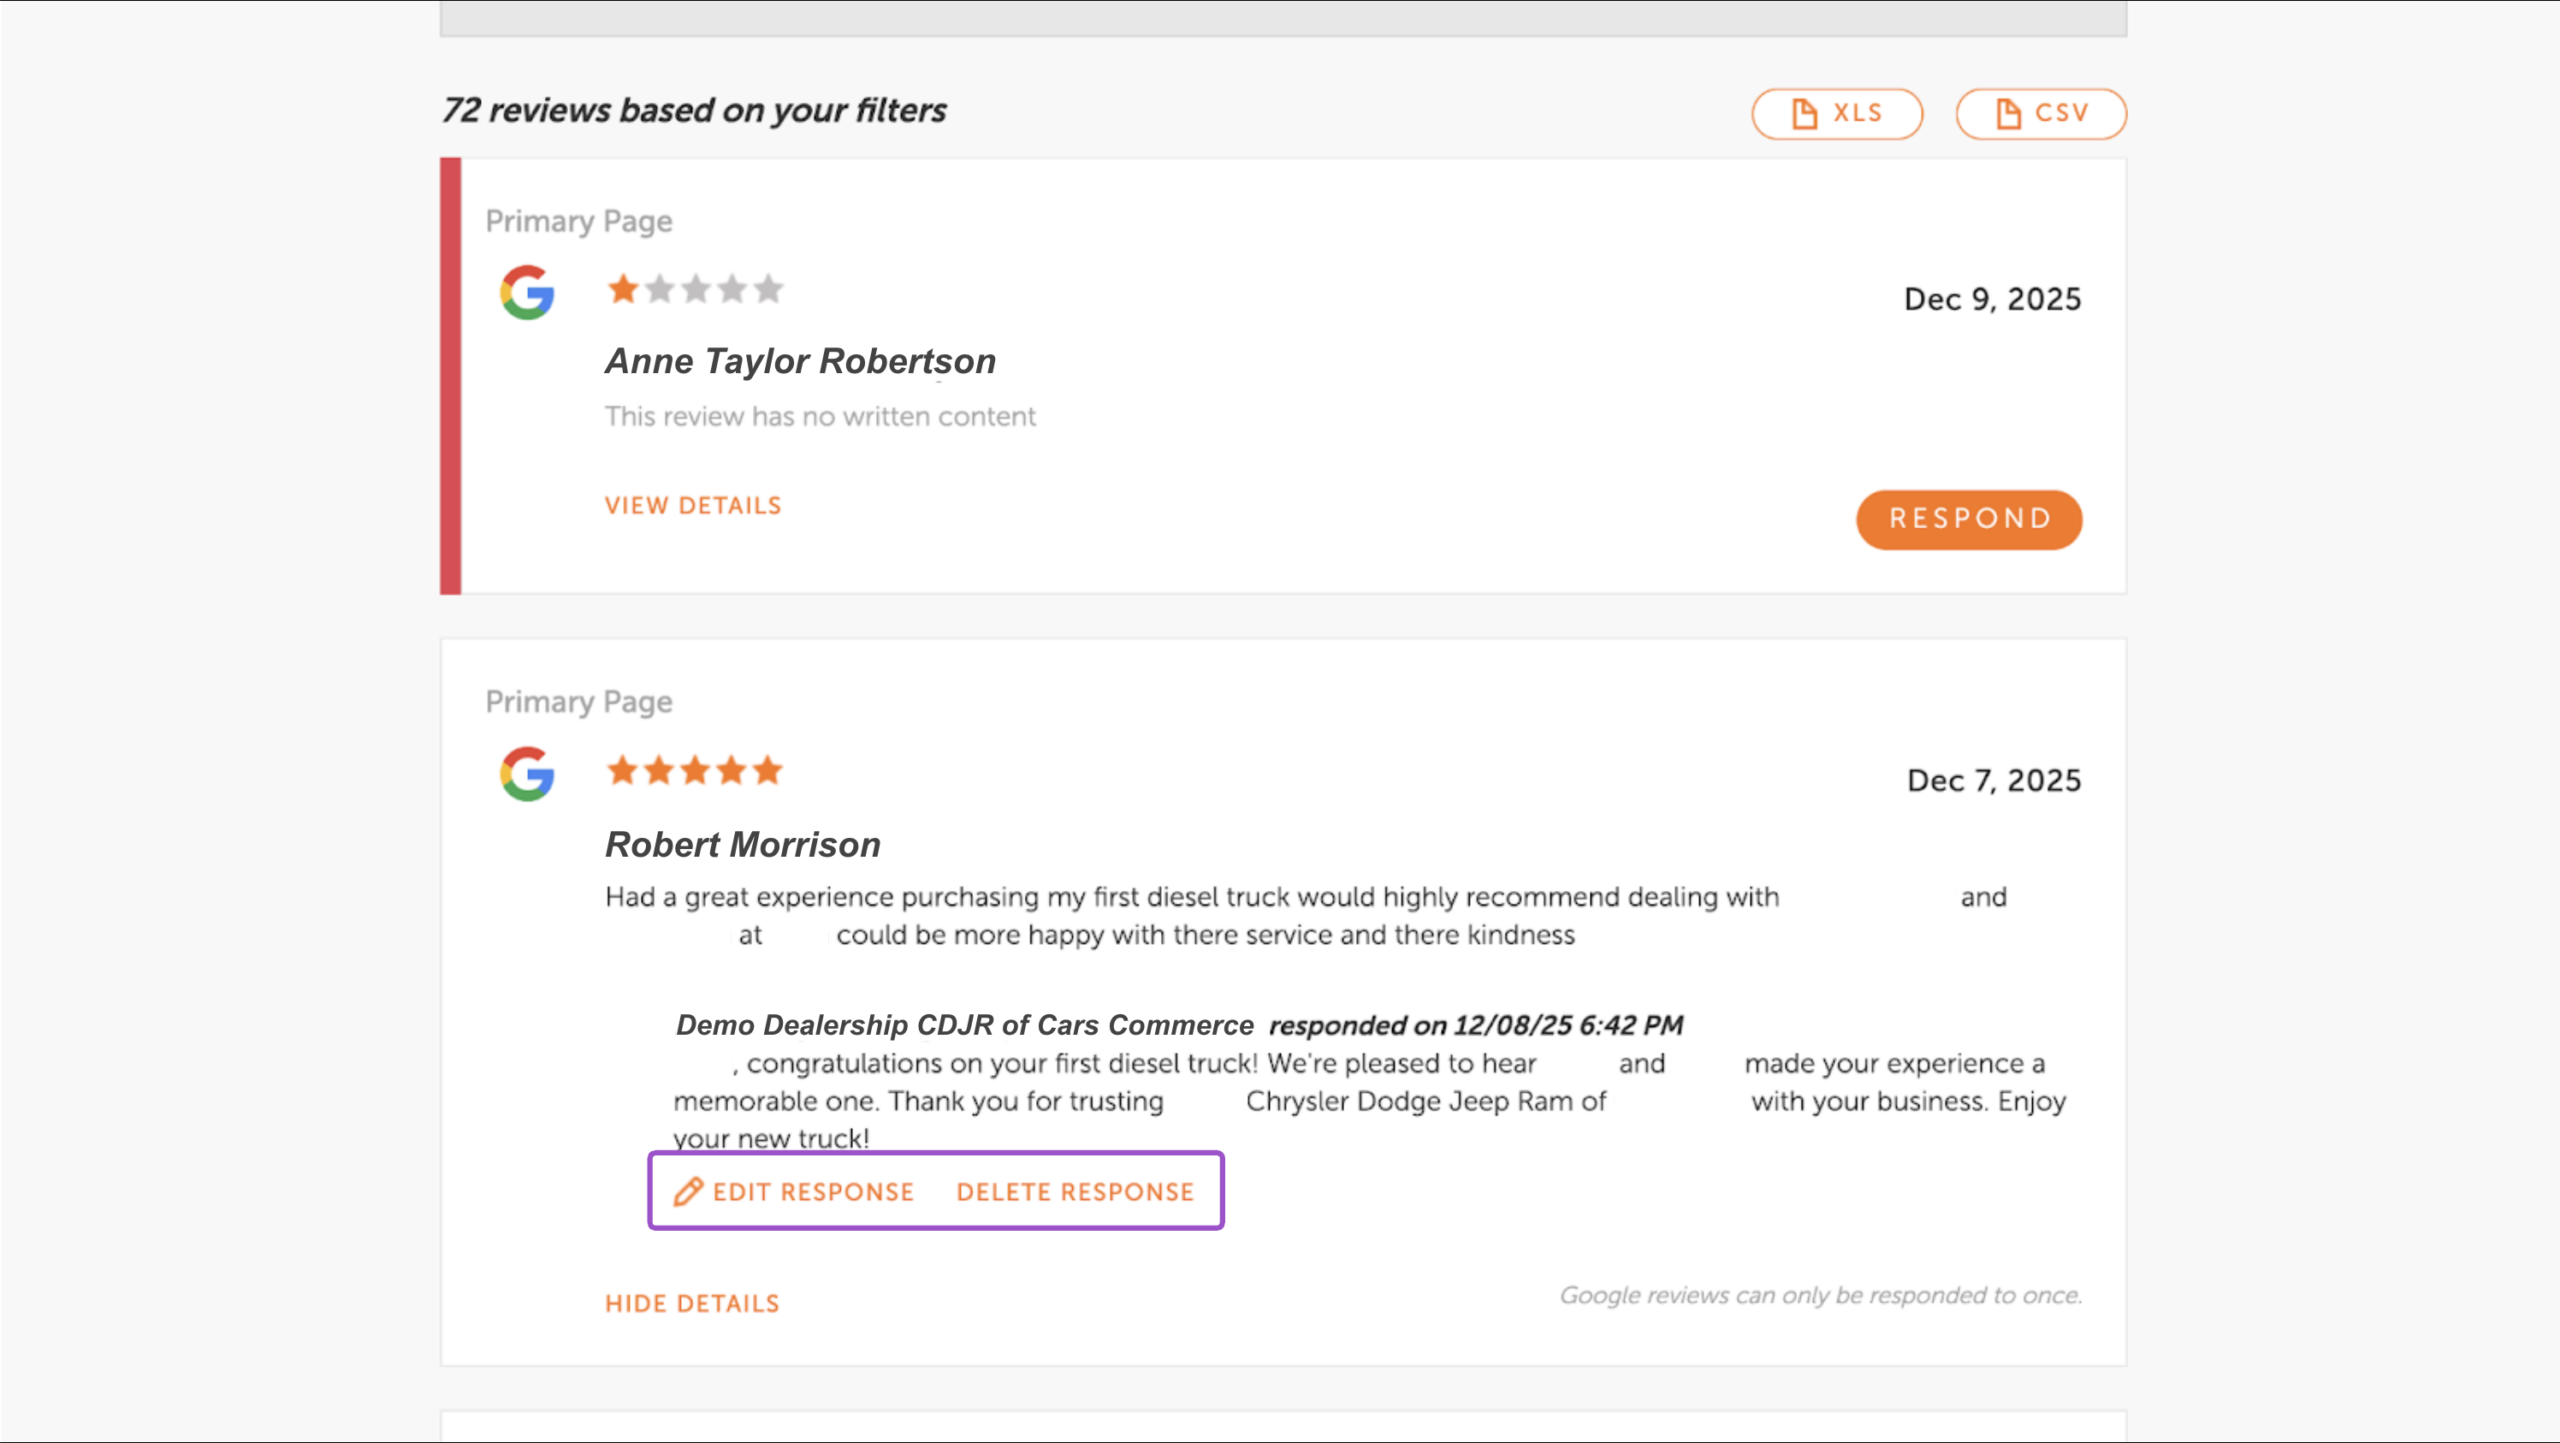Collapse Hide Details on Robert's review
Viewport: 2560px width, 1443px height.
pyautogui.click(x=692, y=1303)
